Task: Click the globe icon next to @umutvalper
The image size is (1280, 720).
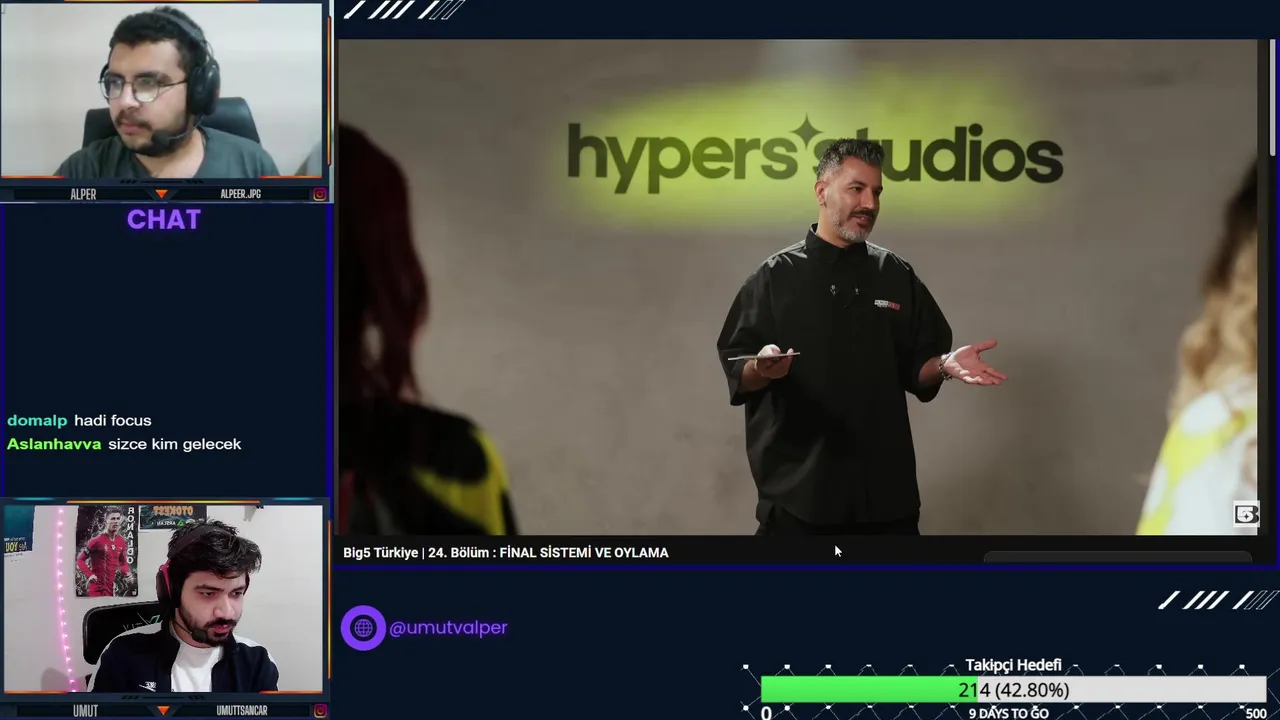Action: pos(363,628)
